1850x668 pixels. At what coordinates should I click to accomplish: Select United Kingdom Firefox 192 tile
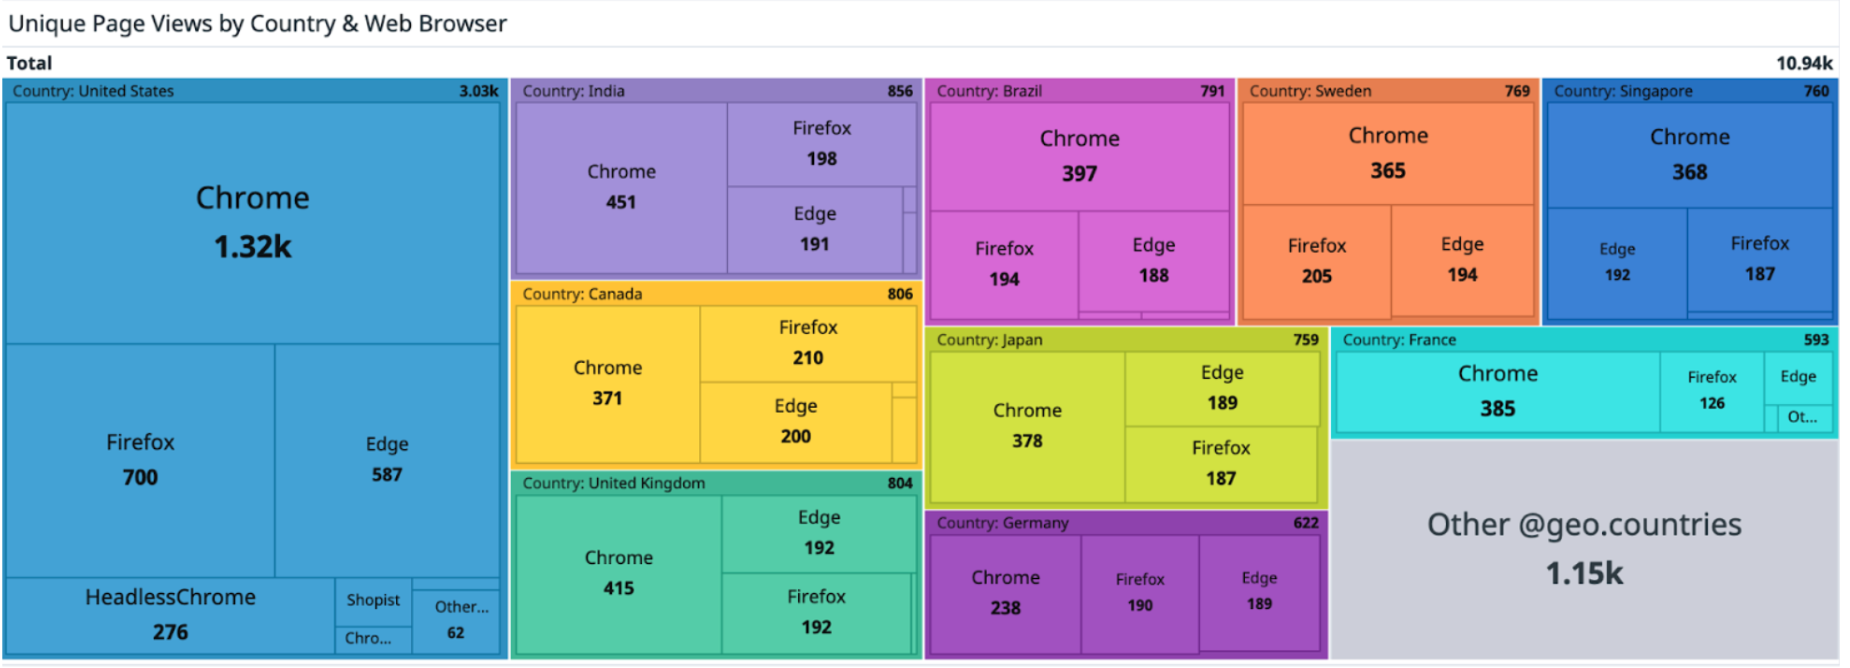[816, 613]
